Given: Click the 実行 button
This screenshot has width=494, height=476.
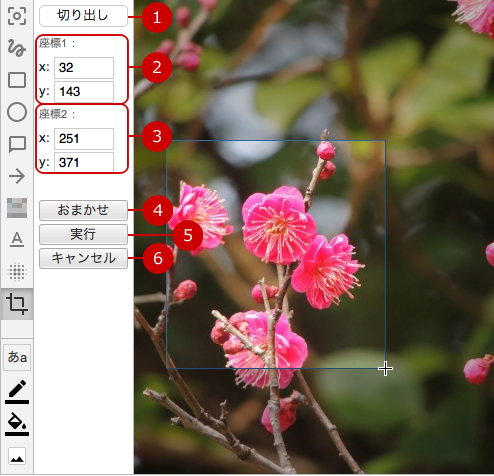Looking at the screenshot, I should point(83,234).
